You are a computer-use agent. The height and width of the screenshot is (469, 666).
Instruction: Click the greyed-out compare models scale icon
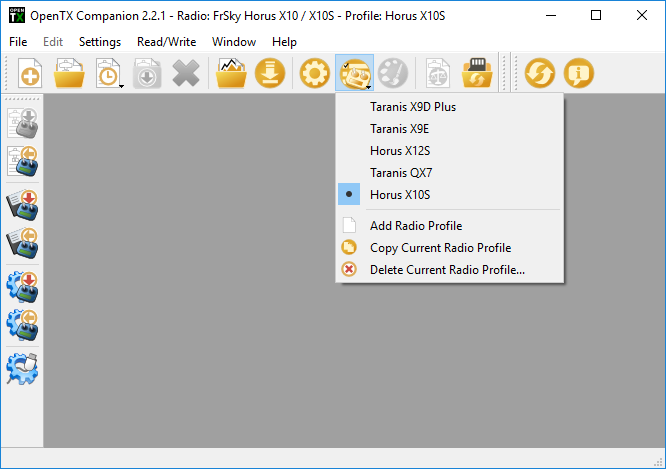coord(438,73)
